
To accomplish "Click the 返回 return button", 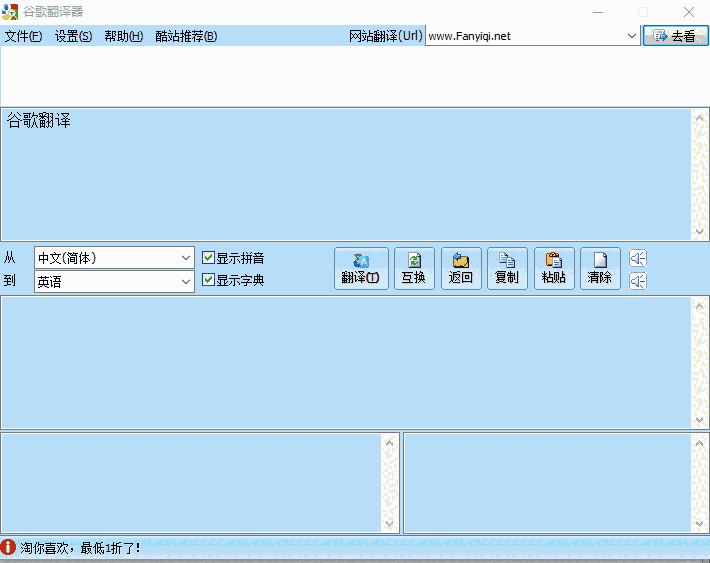I will [x=461, y=269].
